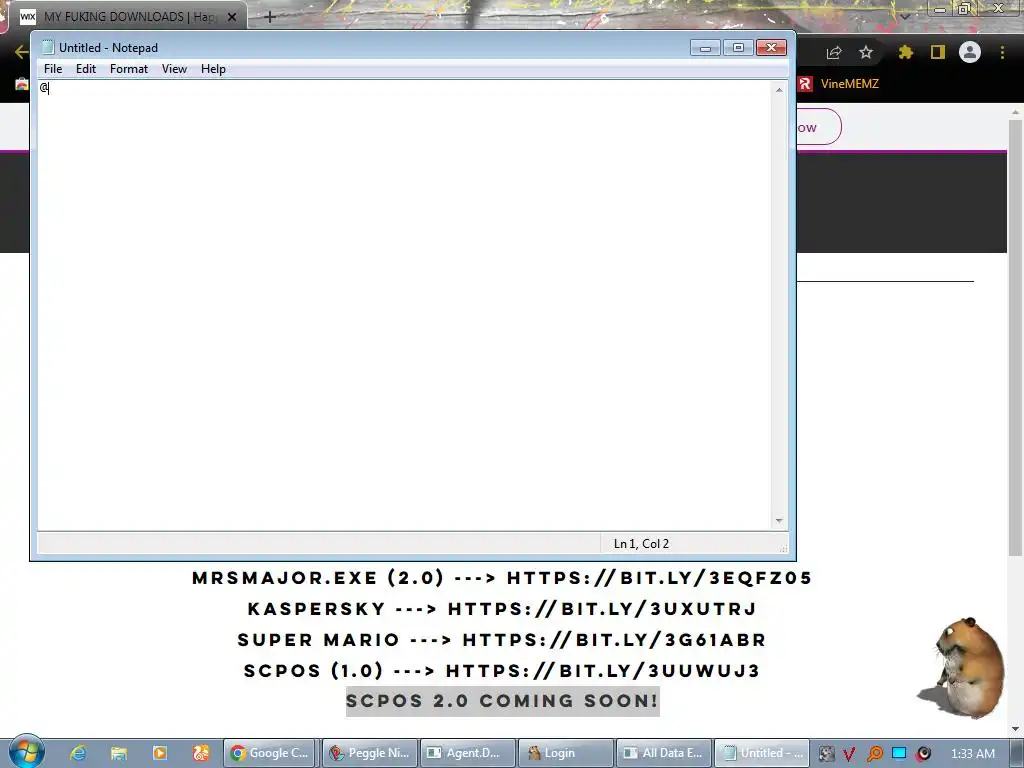
Task: Switch to Google Chrome taskbar button
Action: [x=270, y=753]
